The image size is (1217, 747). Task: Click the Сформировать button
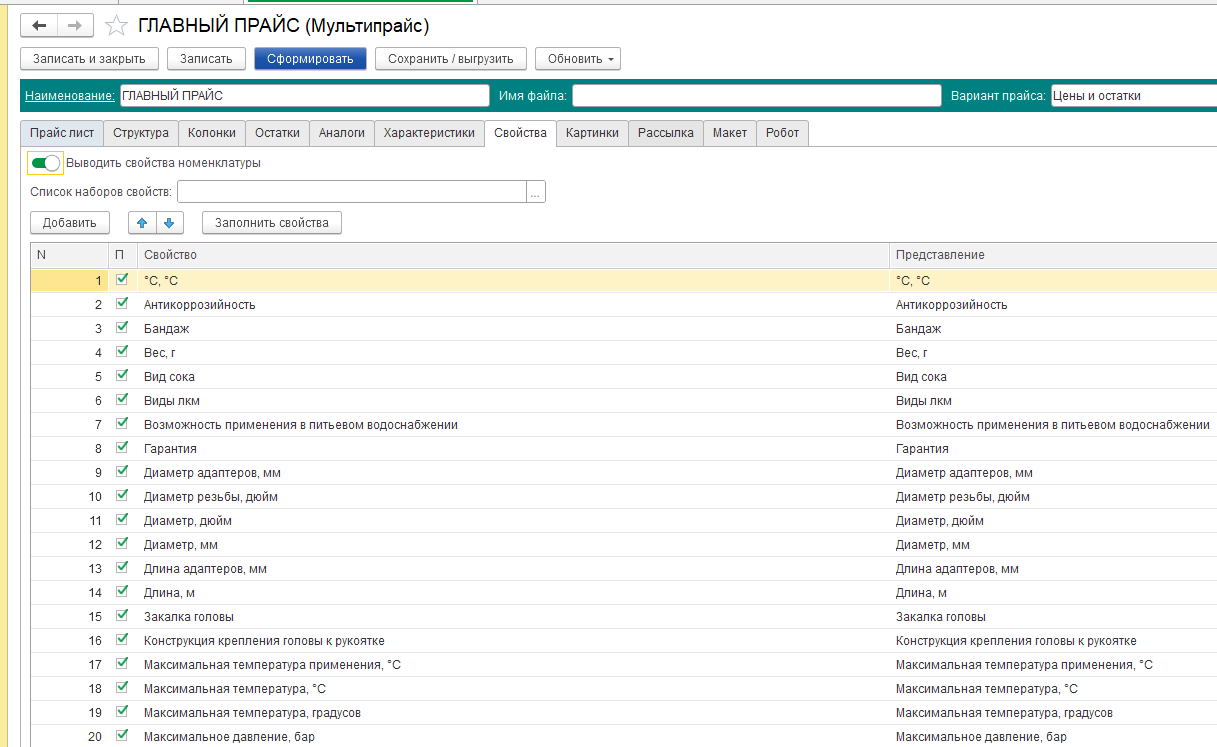pyautogui.click(x=310, y=59)
